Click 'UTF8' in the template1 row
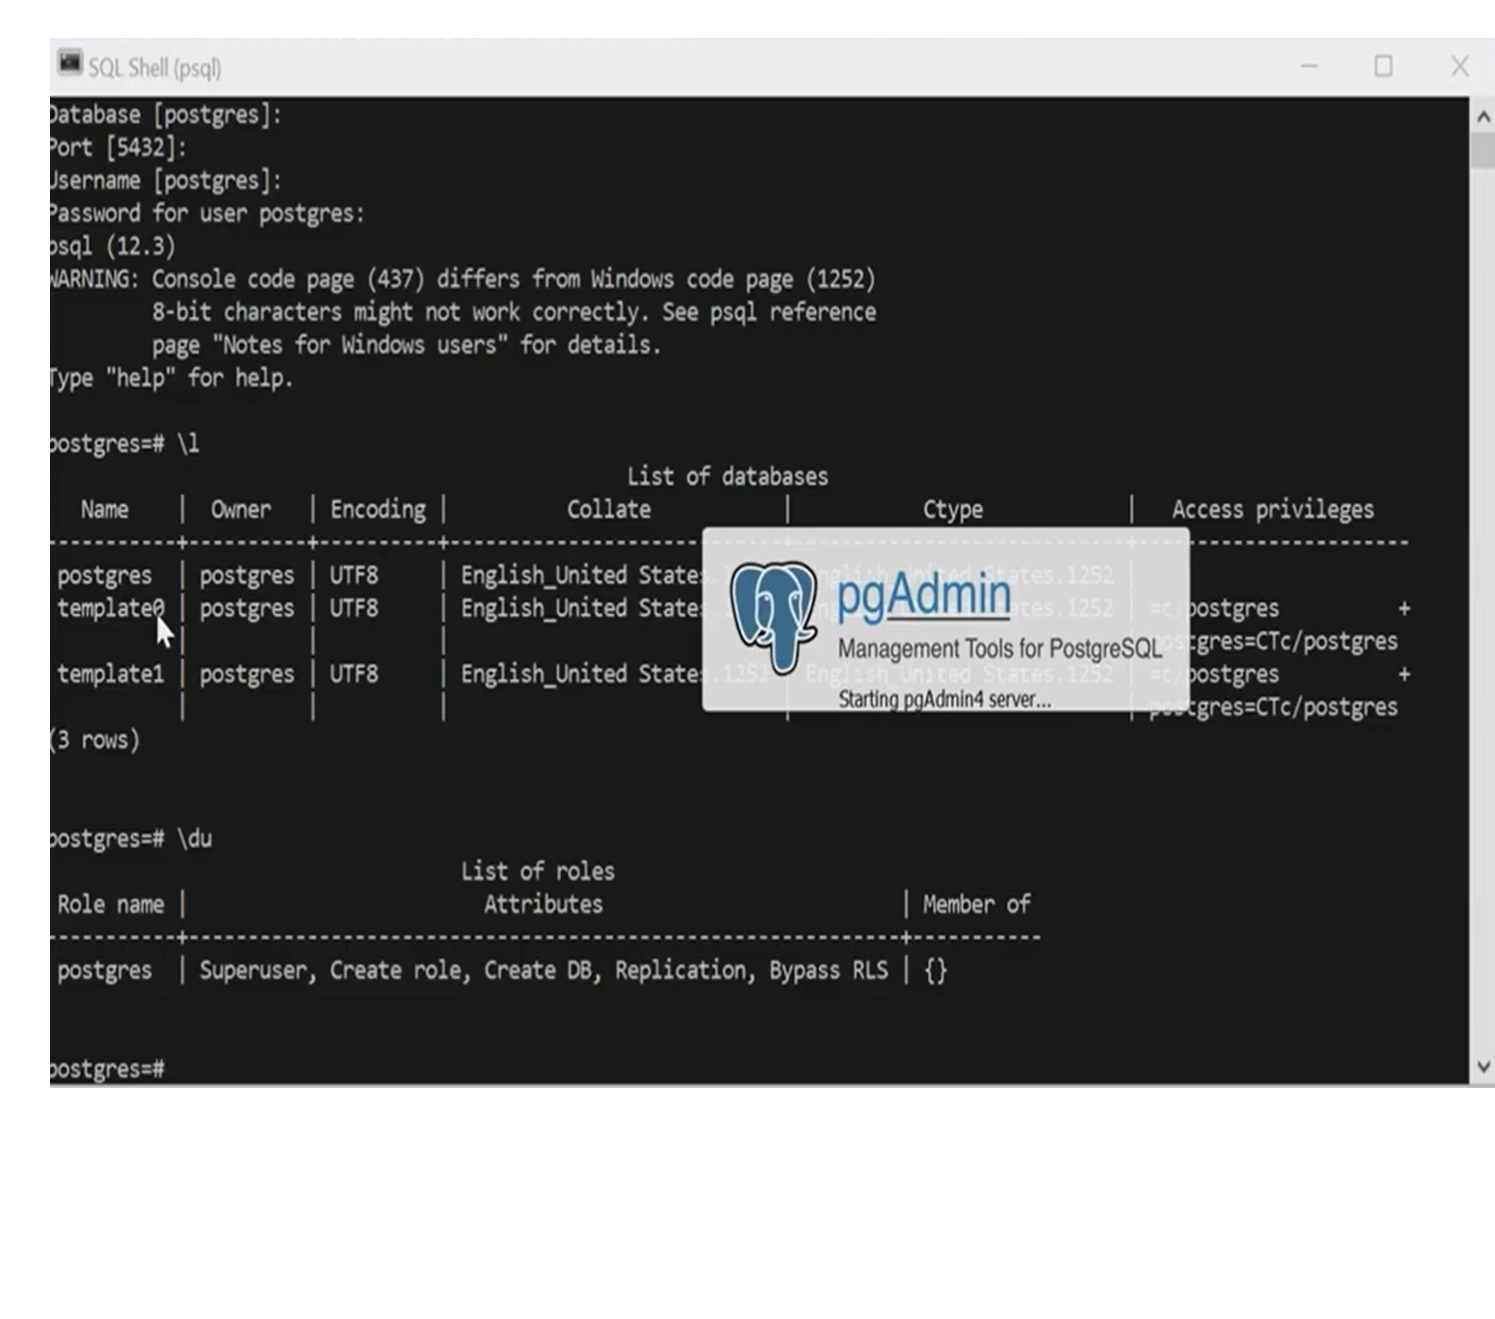The width and height of the screenshot is (1495, 1319). 354,674
